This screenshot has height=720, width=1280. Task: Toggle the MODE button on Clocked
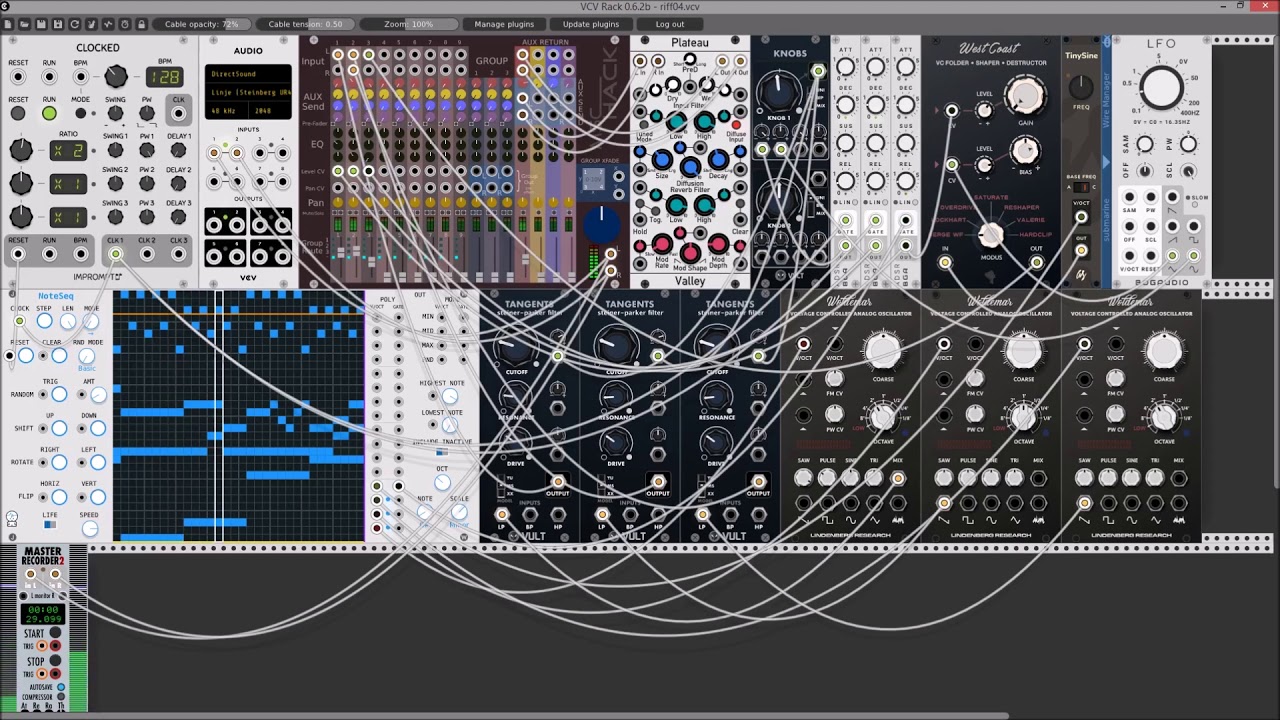pos(80,113)
